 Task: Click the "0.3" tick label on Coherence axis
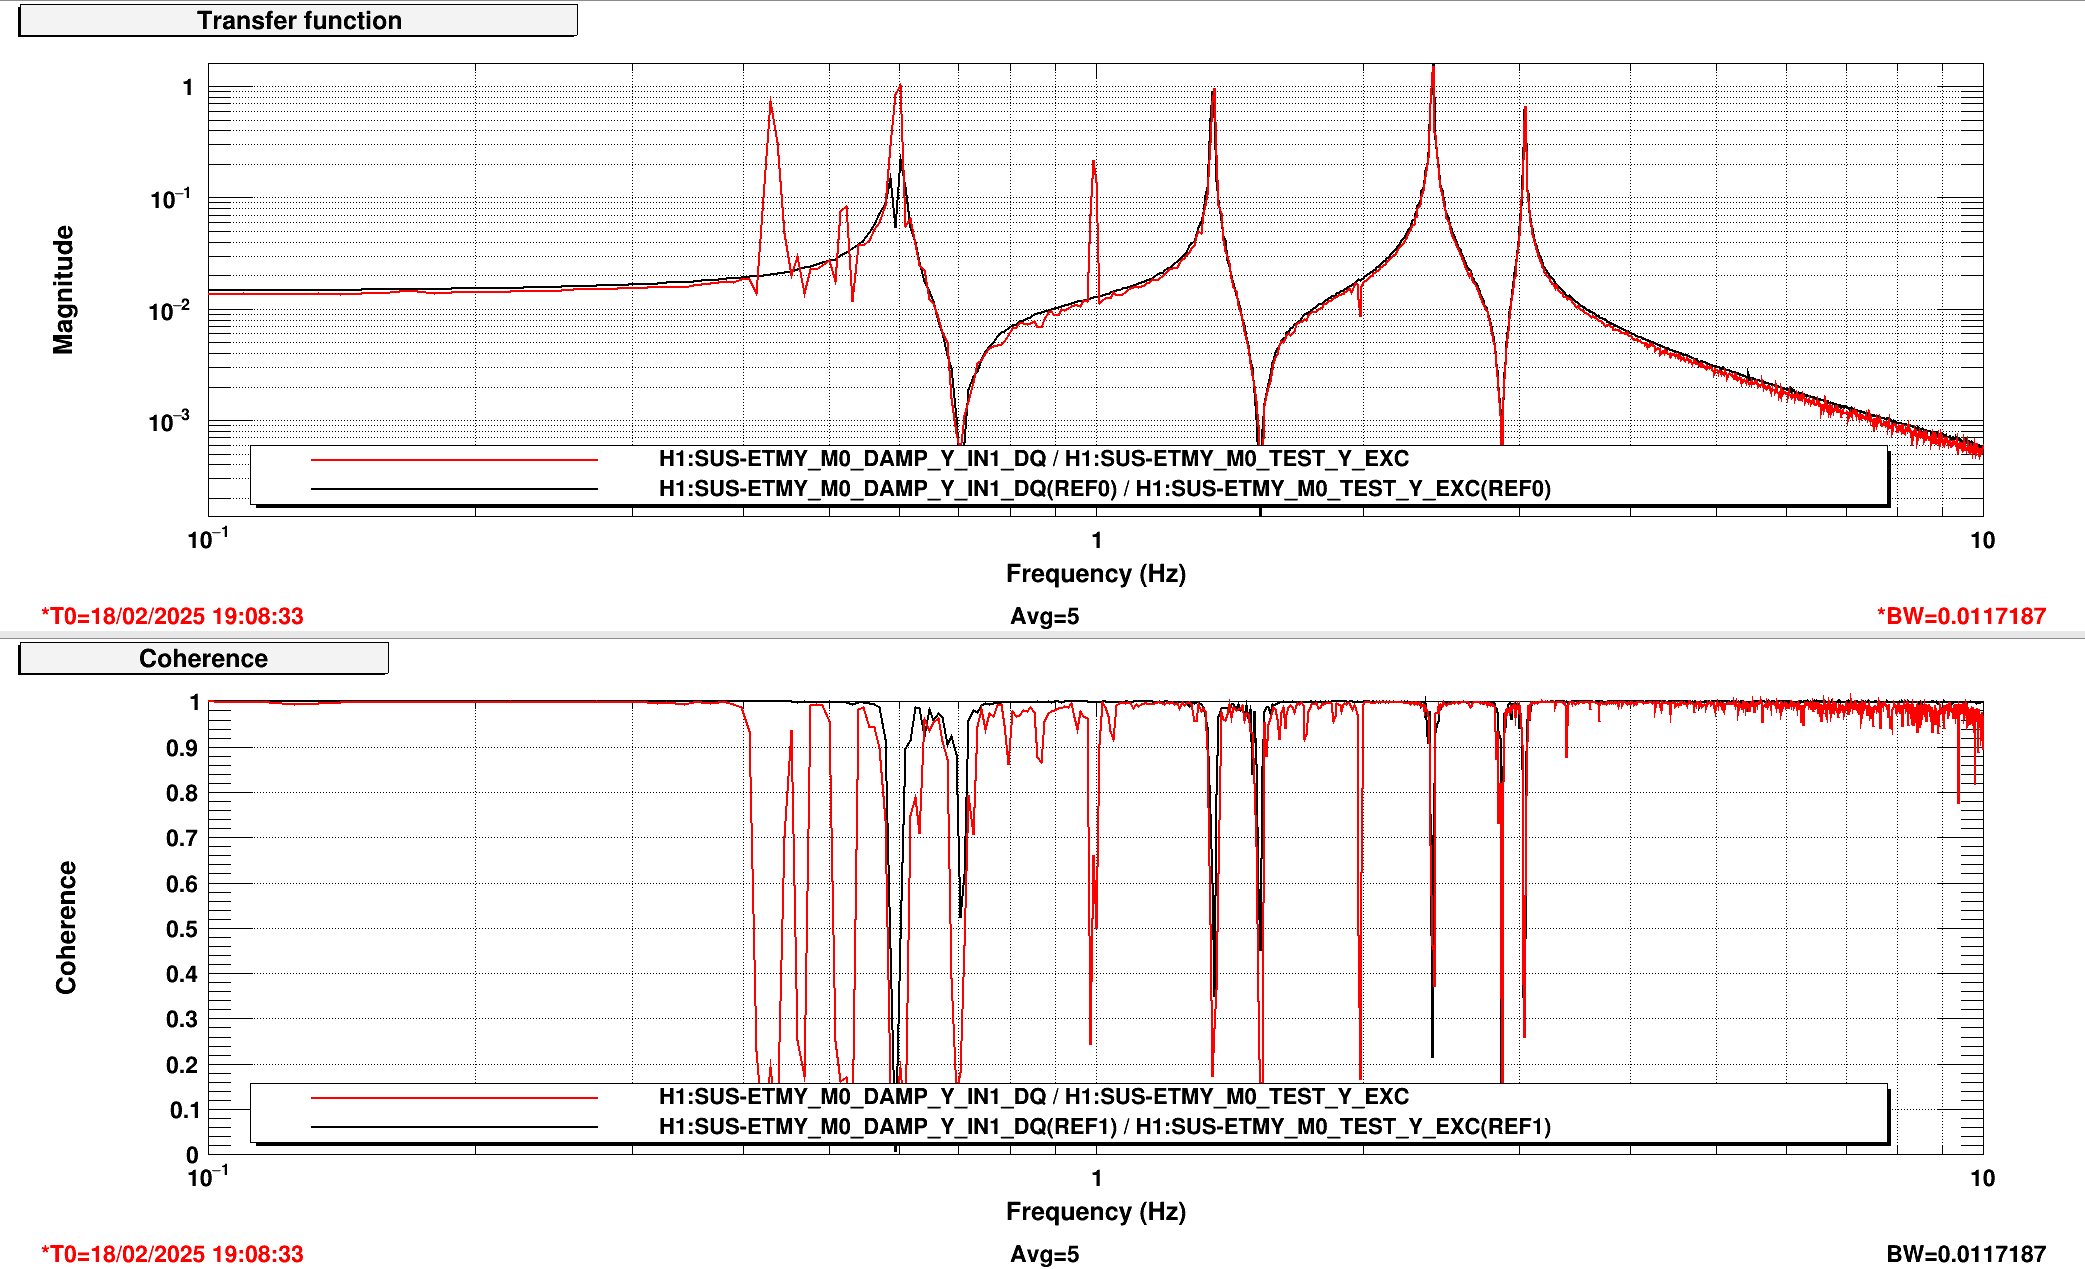[x=182, y=1019]
